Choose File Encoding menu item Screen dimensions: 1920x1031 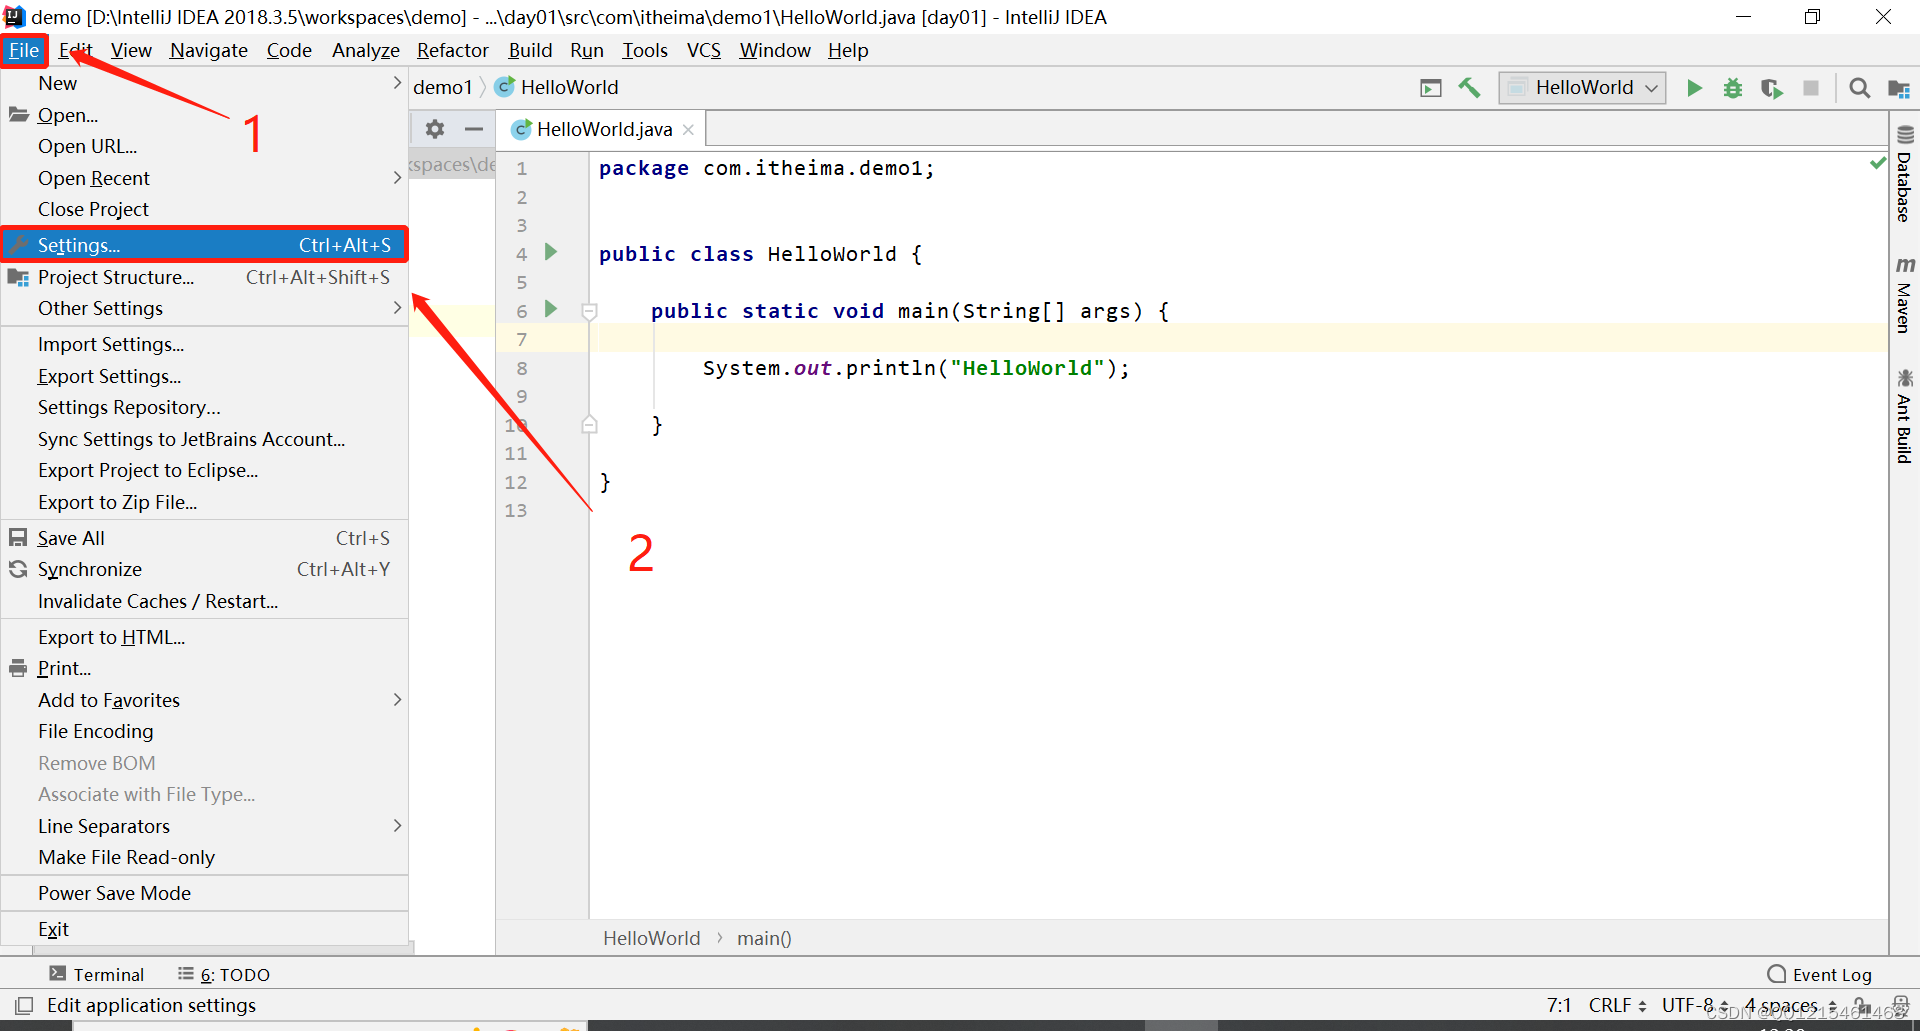pyautogui.click(x=205, y=731)
